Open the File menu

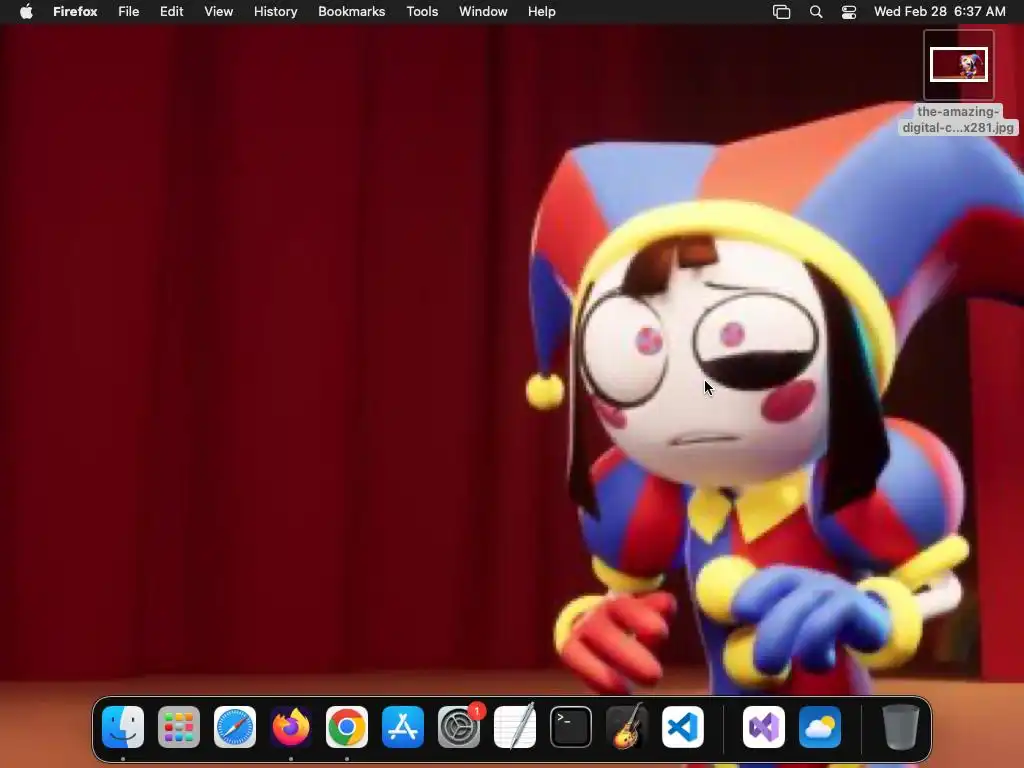tap(129, 12)
